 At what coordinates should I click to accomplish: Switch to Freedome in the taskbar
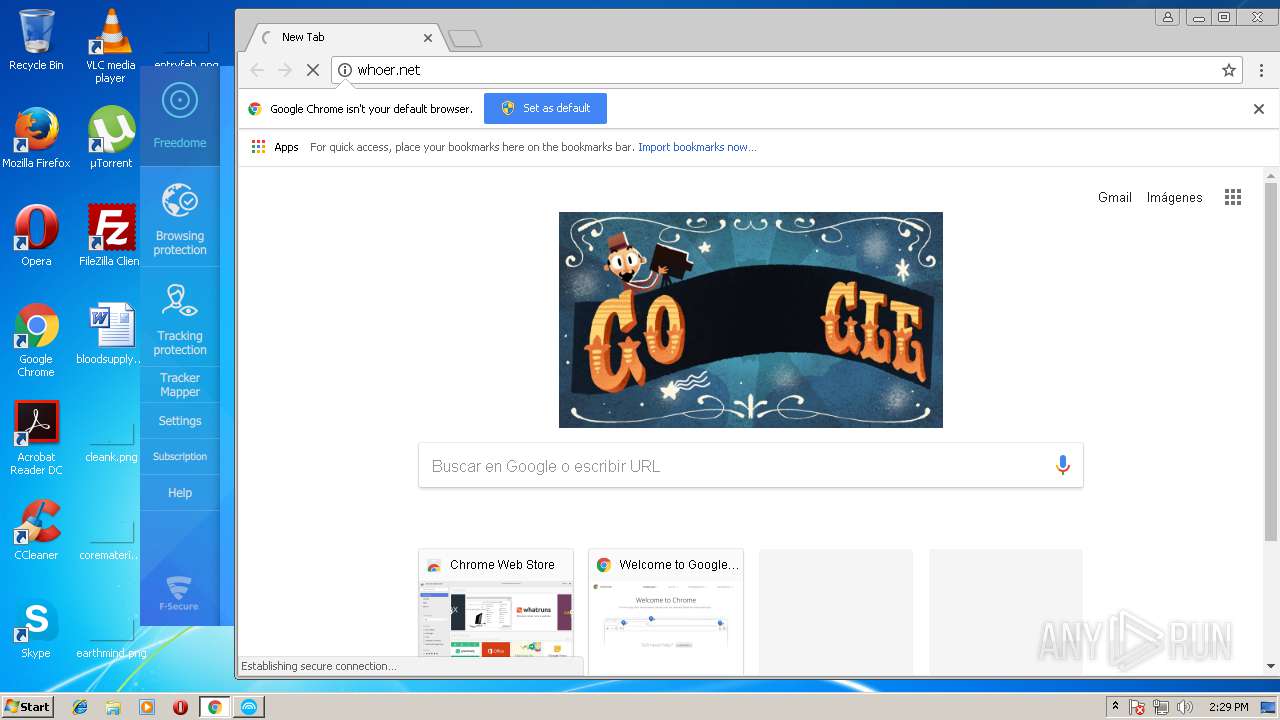coord(248,707)
